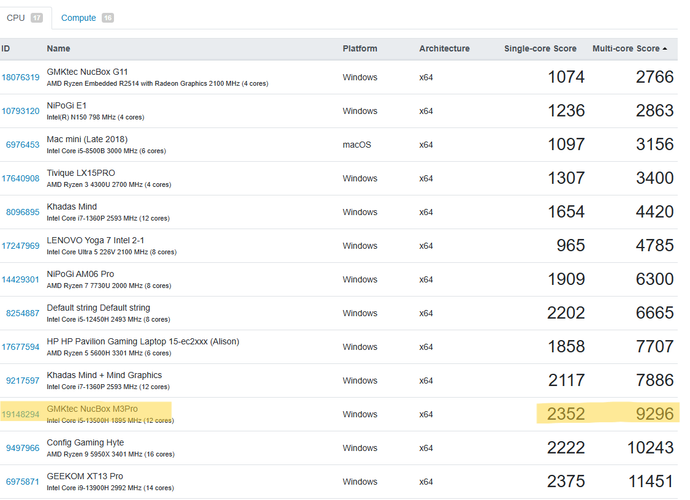Click the multi-core score 10243

coord(650,448)
